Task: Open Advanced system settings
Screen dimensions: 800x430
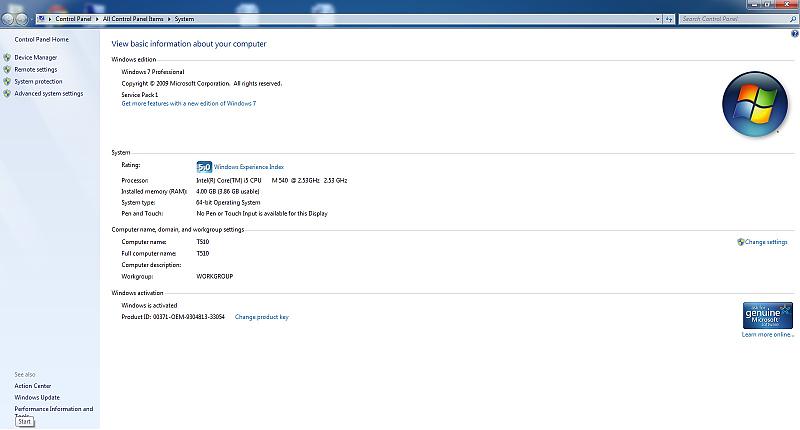Action: (48, 94)
